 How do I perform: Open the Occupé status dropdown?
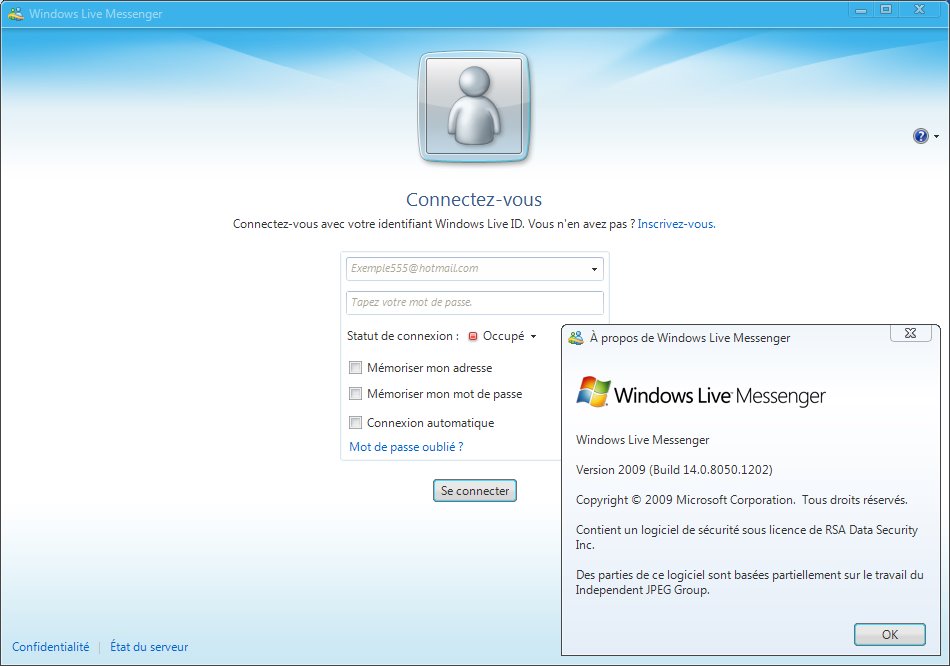(534, 336)
